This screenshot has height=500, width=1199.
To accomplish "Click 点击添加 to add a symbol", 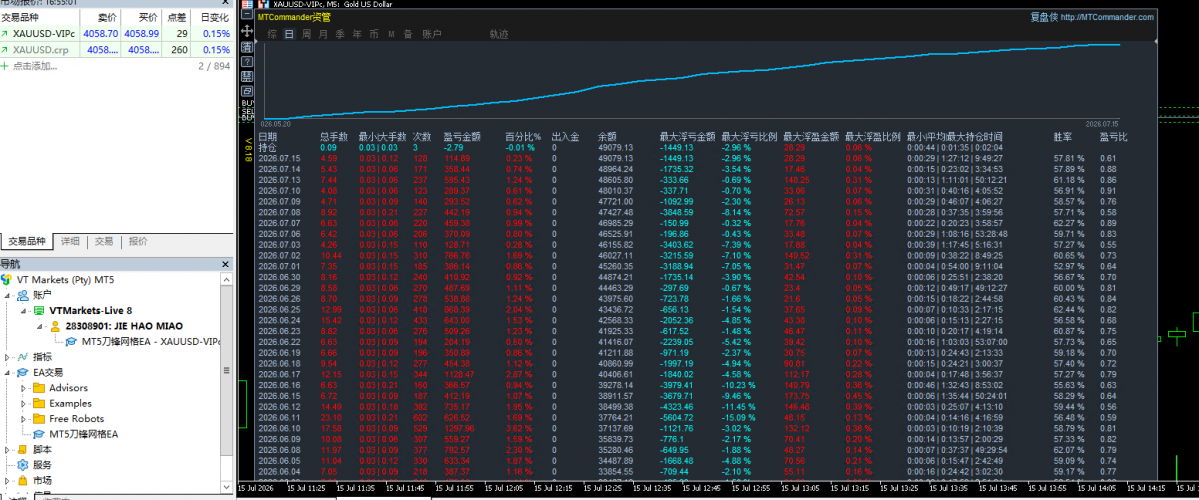I will pos(34,67).
